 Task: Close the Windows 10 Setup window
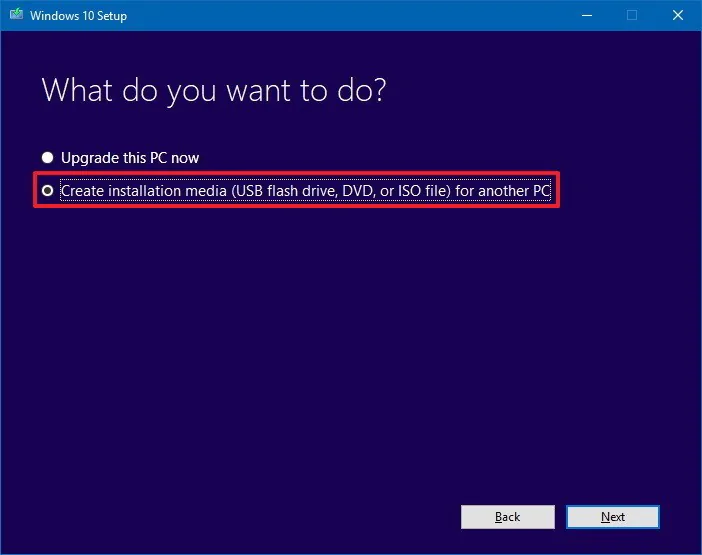[678, 15]
